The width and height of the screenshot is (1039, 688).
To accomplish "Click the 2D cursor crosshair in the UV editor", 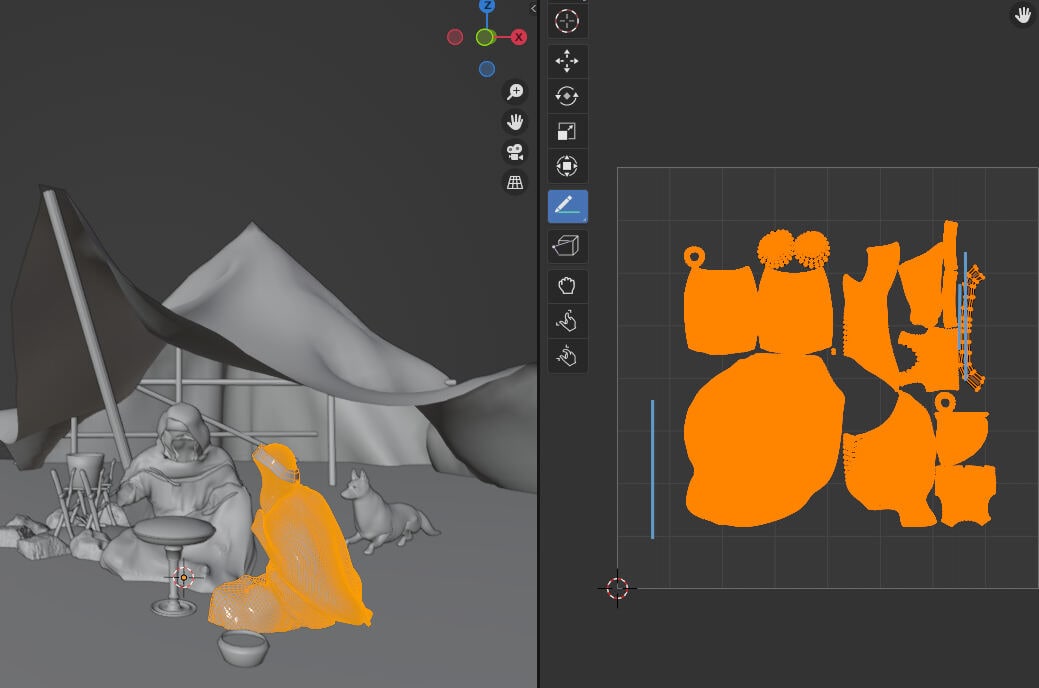I will (x=619, y=588).
